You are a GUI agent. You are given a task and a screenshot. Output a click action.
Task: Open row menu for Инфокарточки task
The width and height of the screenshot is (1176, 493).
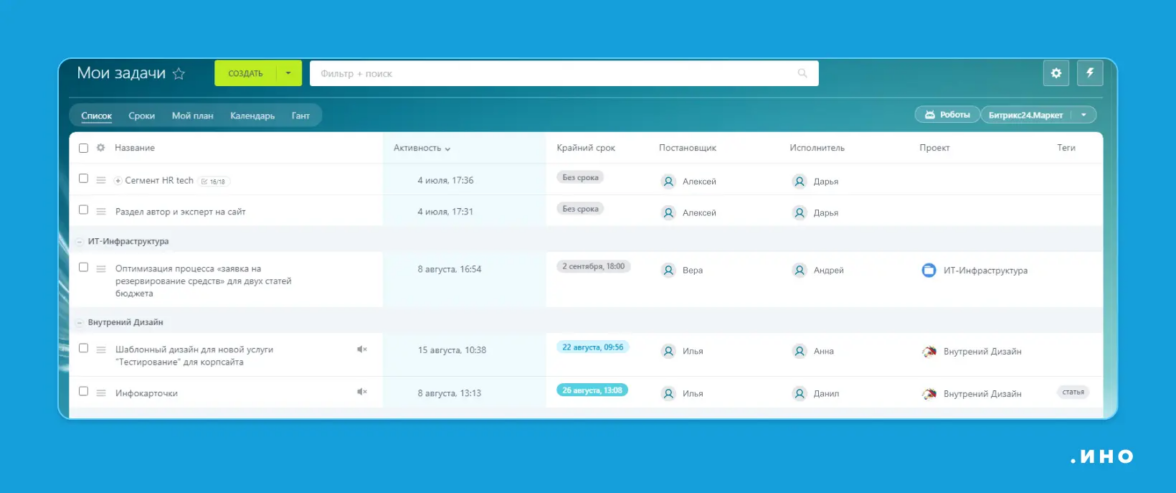(101, 392)
